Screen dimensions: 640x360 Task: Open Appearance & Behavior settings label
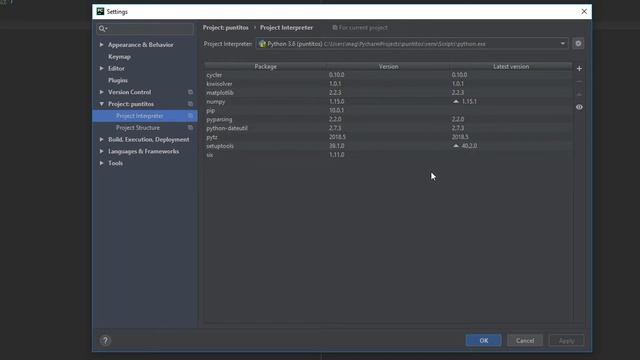pos(141,45)
